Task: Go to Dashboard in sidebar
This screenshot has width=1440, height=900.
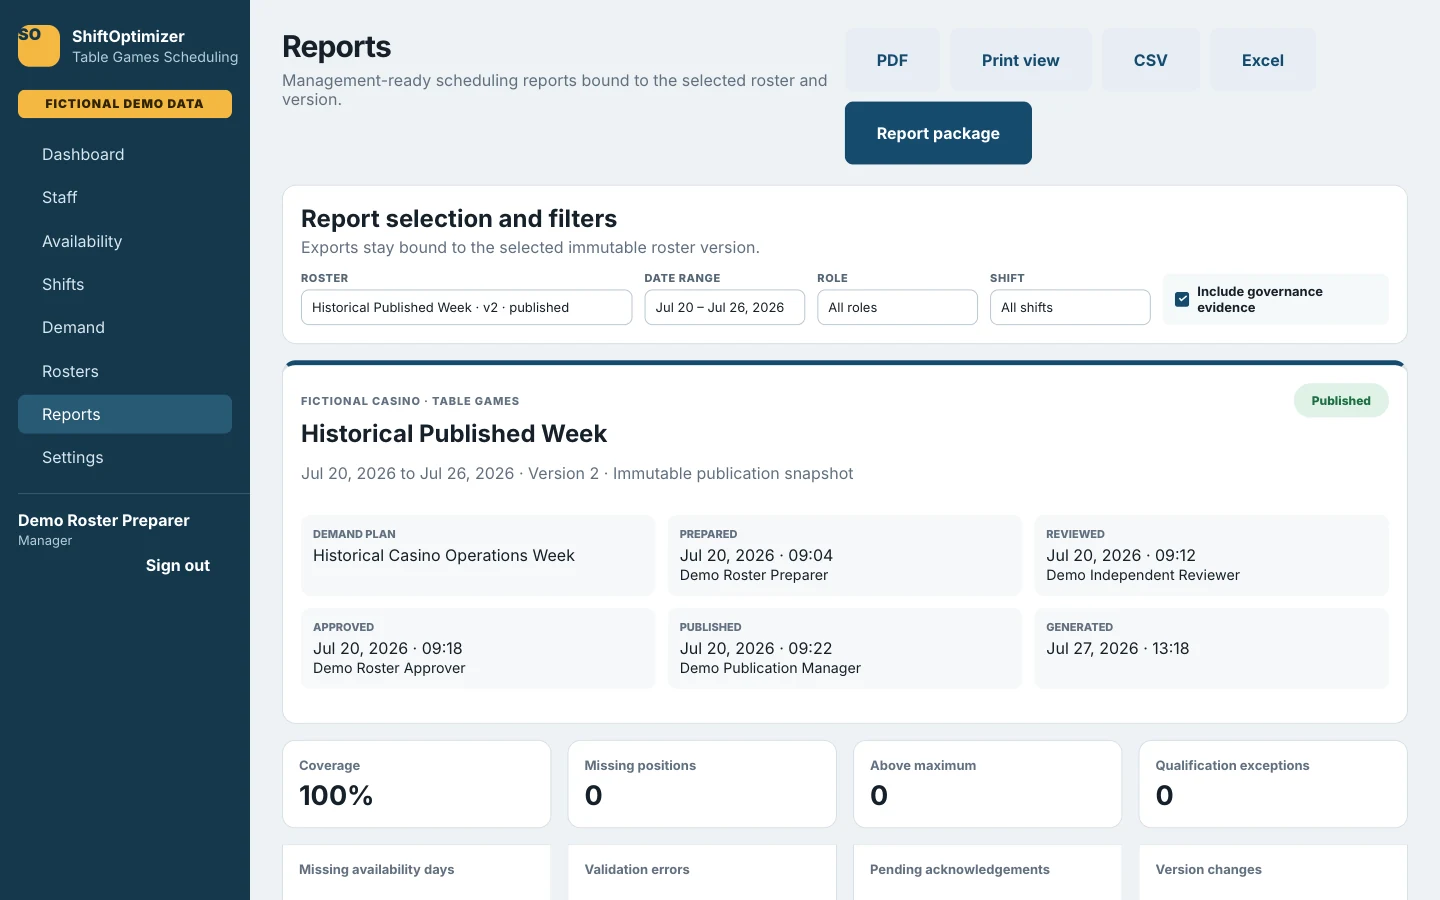Action: pos(125,154)
